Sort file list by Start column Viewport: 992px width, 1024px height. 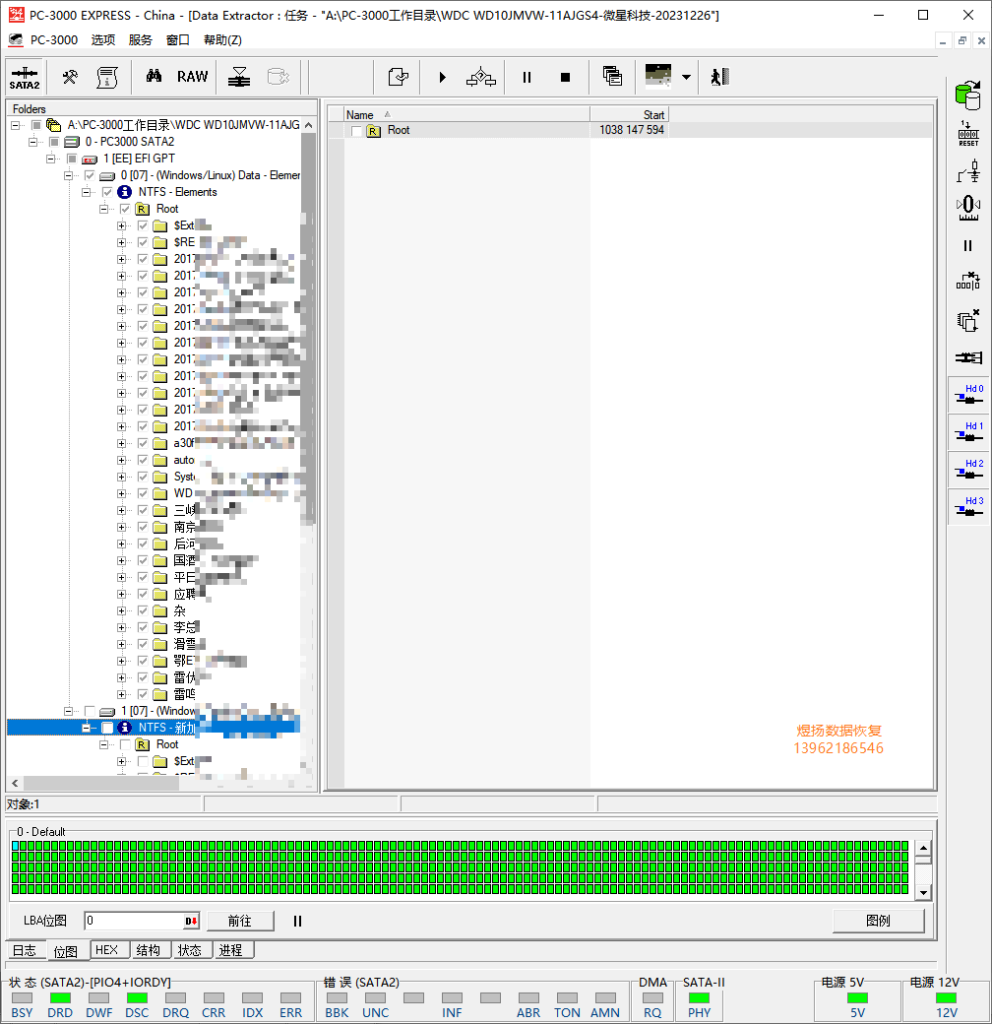pos(629,114)
